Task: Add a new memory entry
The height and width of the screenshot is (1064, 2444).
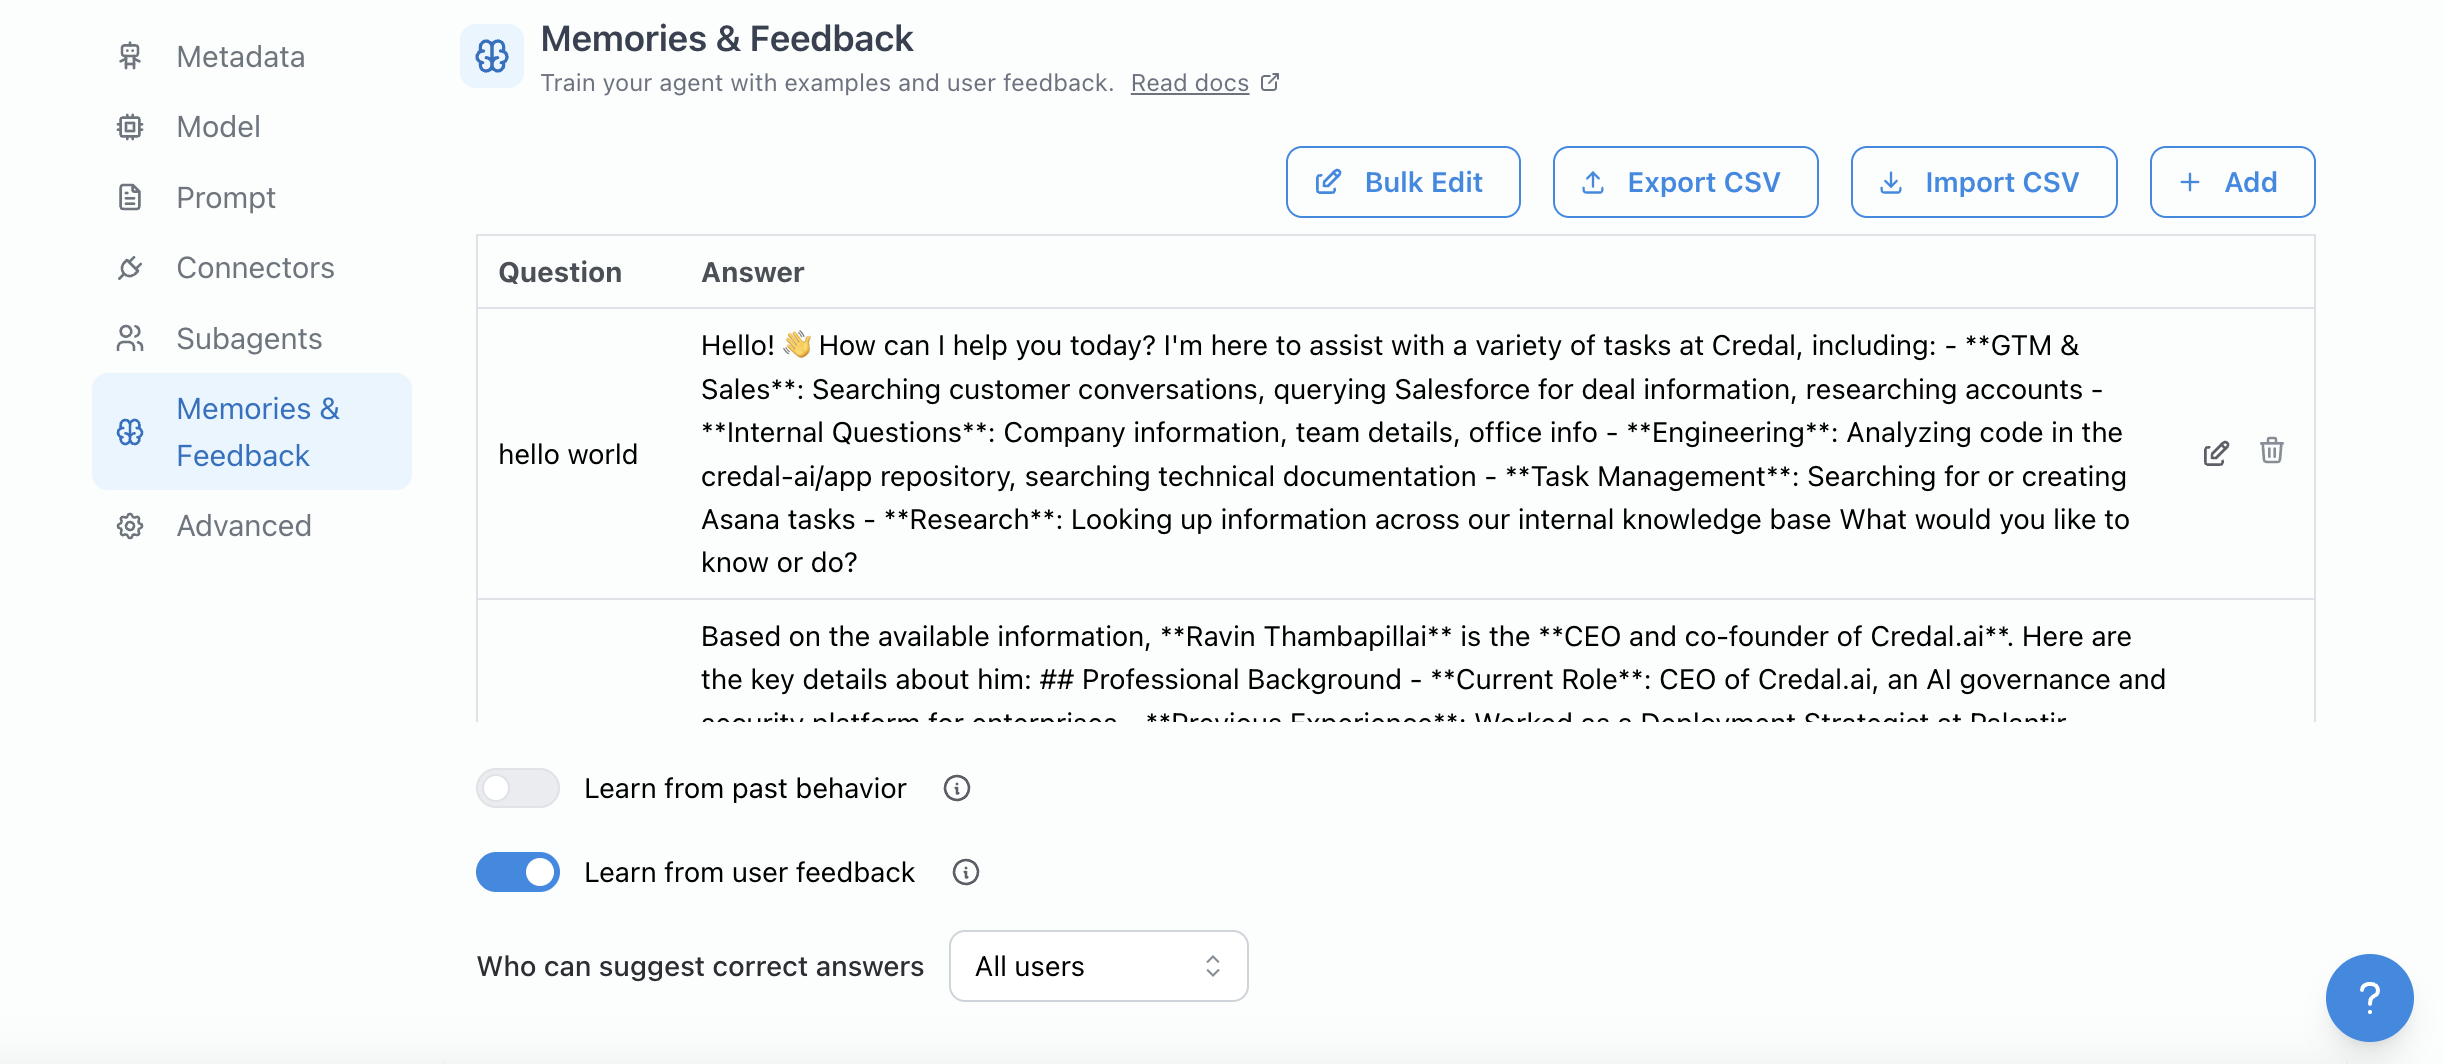Action: tap(2231, 182)
